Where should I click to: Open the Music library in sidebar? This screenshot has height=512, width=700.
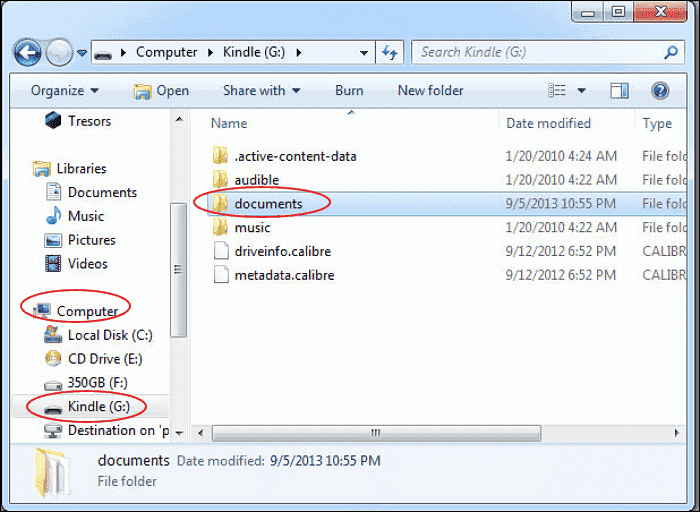(85, 216)
